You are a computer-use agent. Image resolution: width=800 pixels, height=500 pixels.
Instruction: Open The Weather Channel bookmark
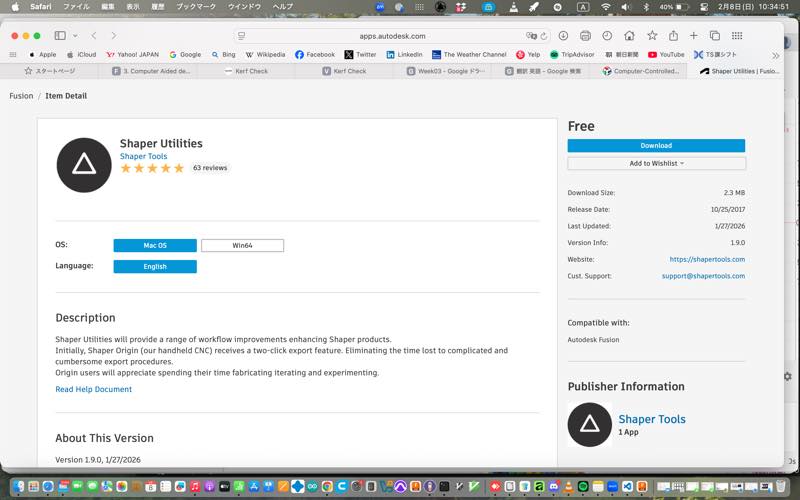point(469,55)
